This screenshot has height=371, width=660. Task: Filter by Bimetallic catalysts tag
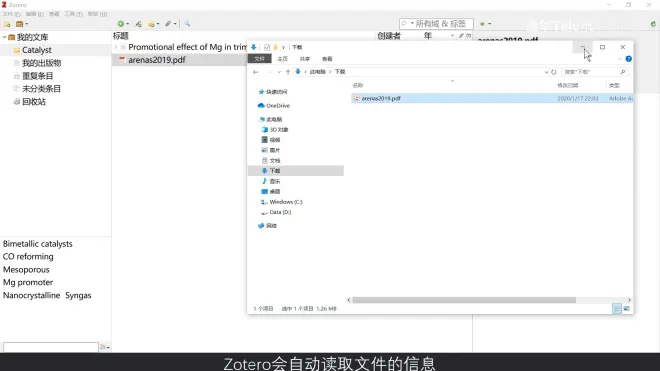coord(37,244)
